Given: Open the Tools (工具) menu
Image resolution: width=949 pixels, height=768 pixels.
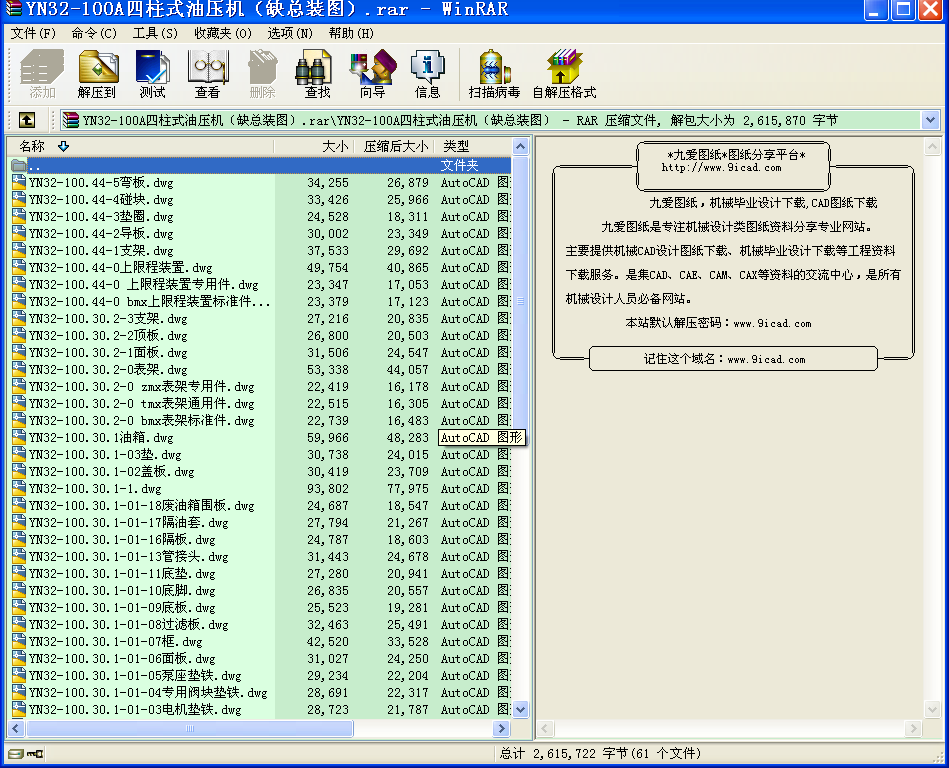Looking at the screenshot, I should coord(155,33).
